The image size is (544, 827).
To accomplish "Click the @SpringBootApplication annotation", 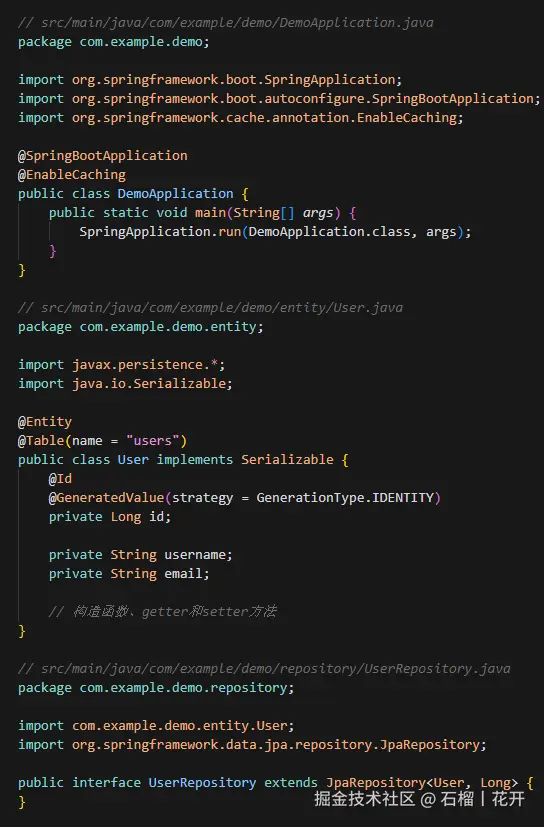I will point(103,156).
